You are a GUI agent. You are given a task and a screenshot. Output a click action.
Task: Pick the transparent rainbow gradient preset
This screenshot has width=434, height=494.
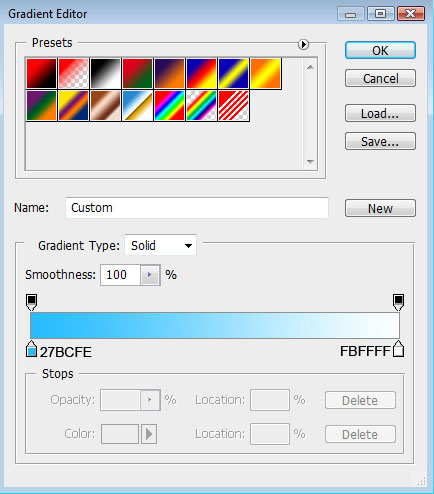click(202, 105)
